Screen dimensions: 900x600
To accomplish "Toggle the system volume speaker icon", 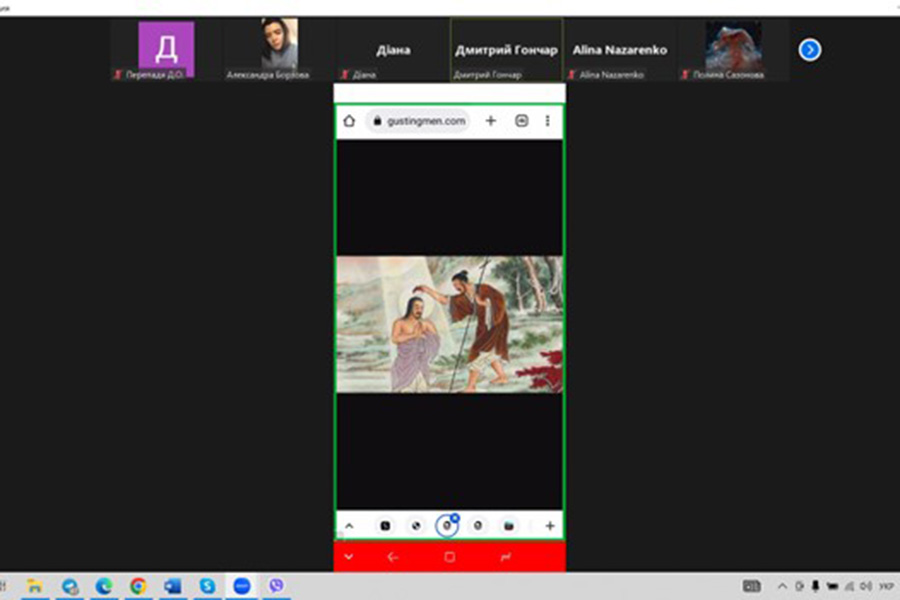I will (848, 586).
